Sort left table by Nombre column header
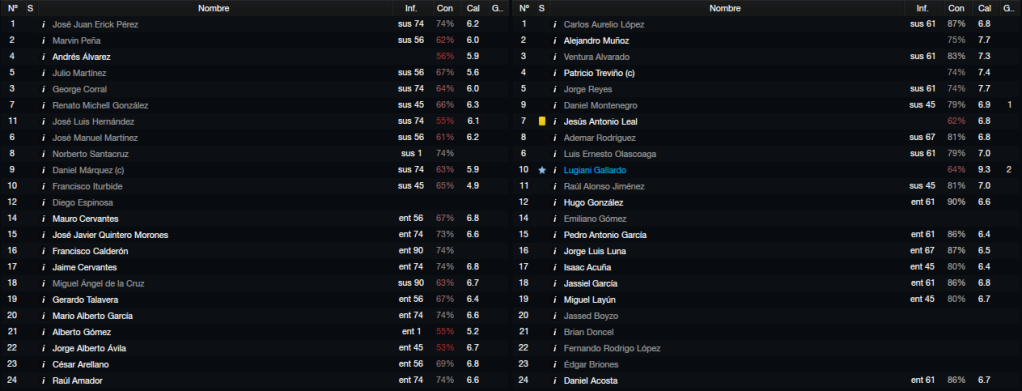Image resolution: width=1022 pixels, height=391 pixels. (214, 8)
